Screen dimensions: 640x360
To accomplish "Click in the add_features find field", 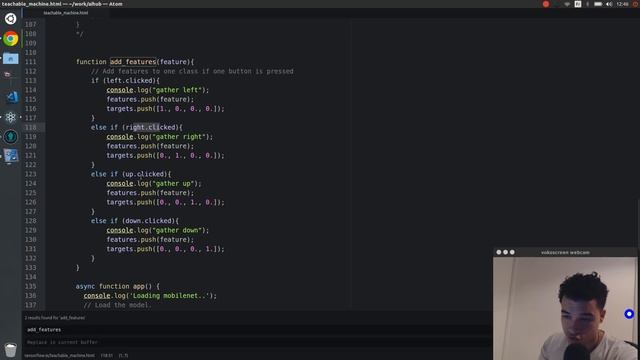I will coord(257,329).
